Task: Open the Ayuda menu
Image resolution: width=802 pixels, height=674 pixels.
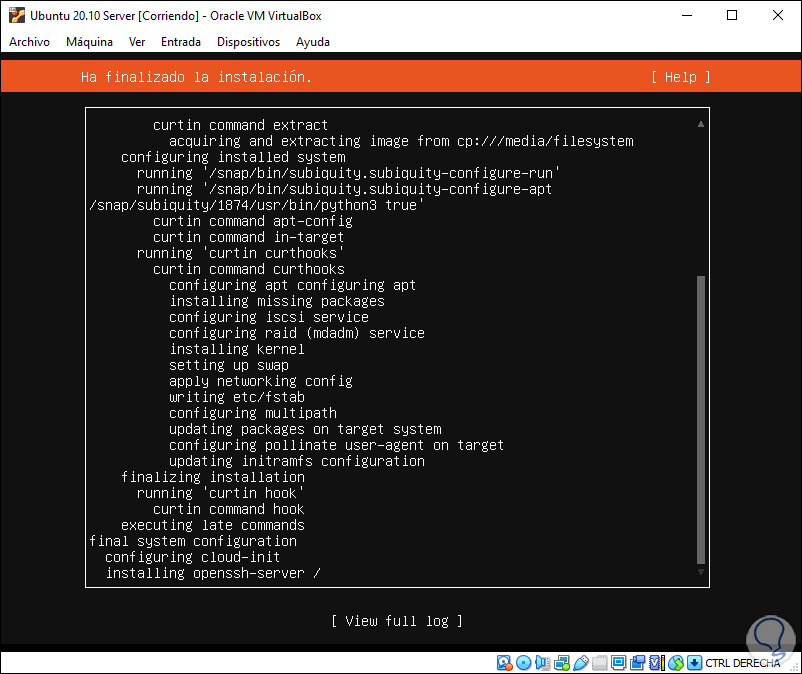Action: click(x=313, y=42)
